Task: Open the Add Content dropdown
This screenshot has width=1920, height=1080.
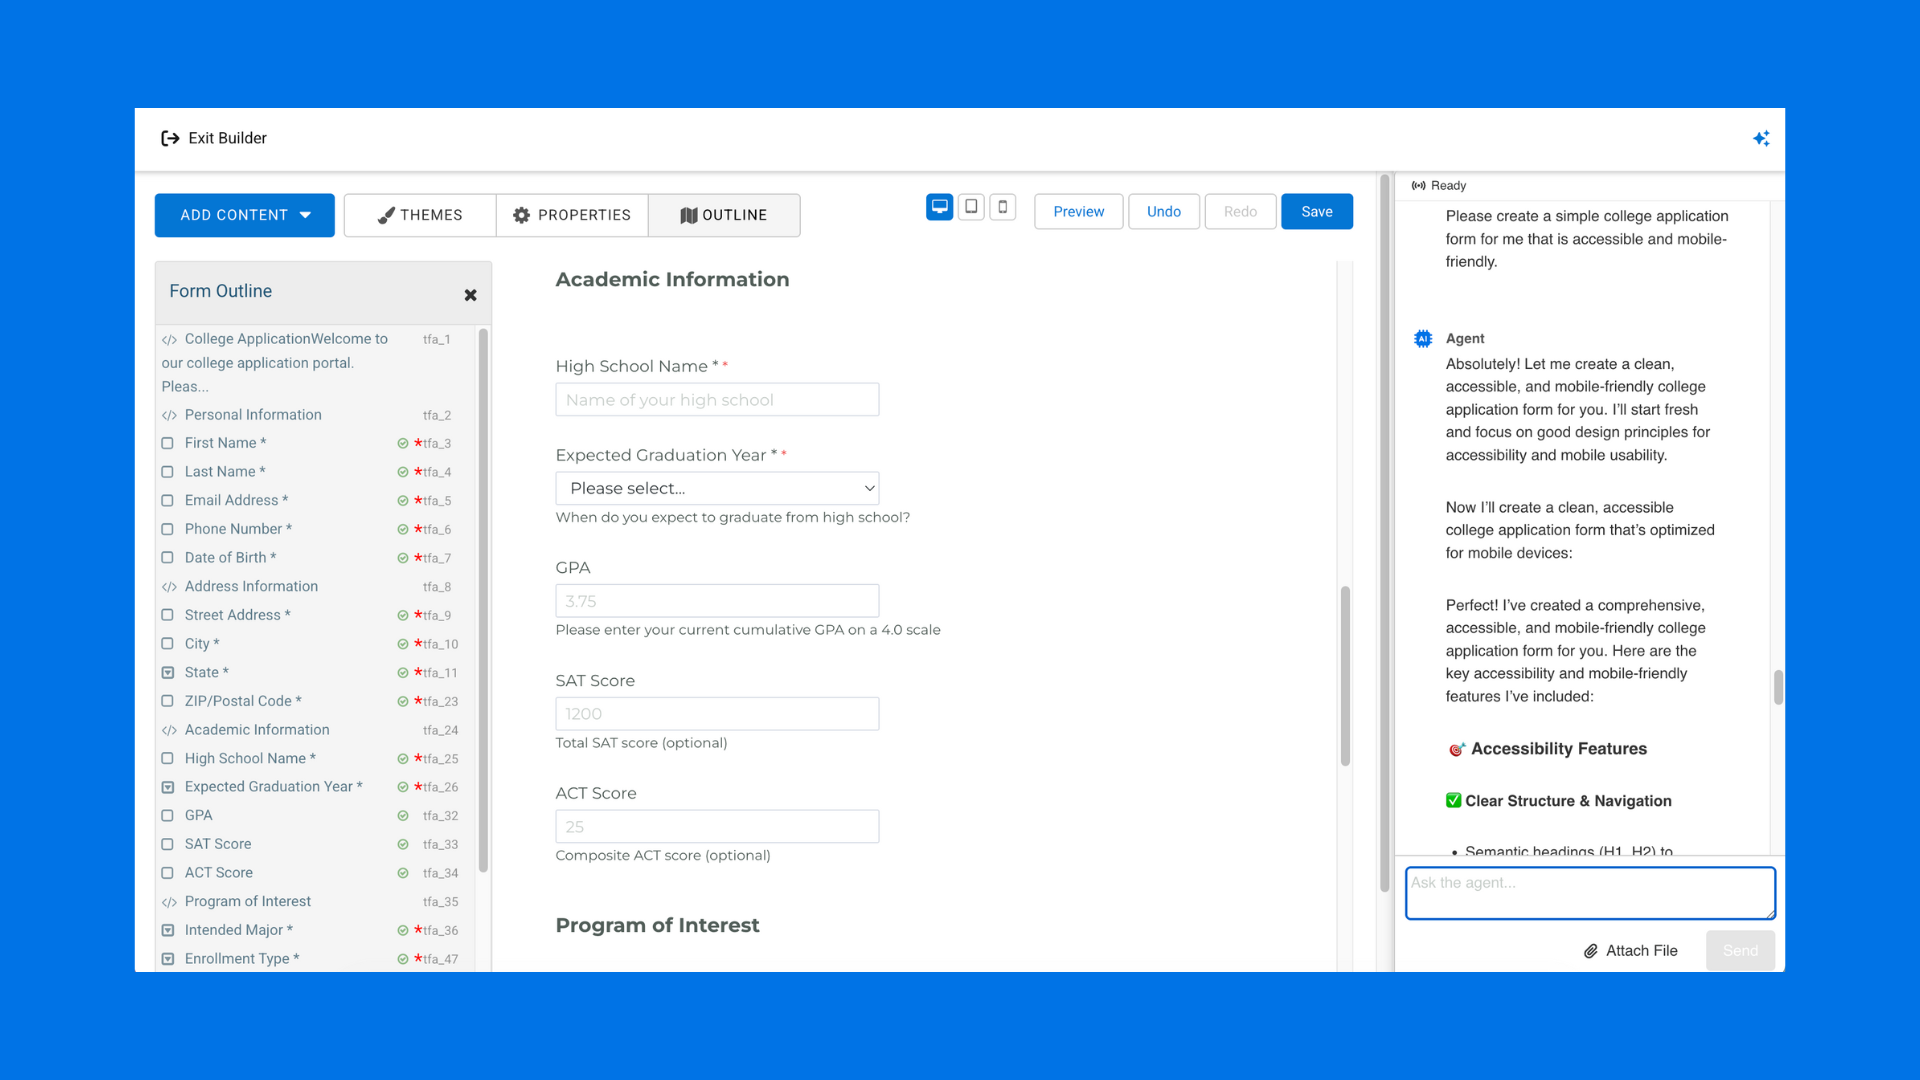Action: coord(245,215)
